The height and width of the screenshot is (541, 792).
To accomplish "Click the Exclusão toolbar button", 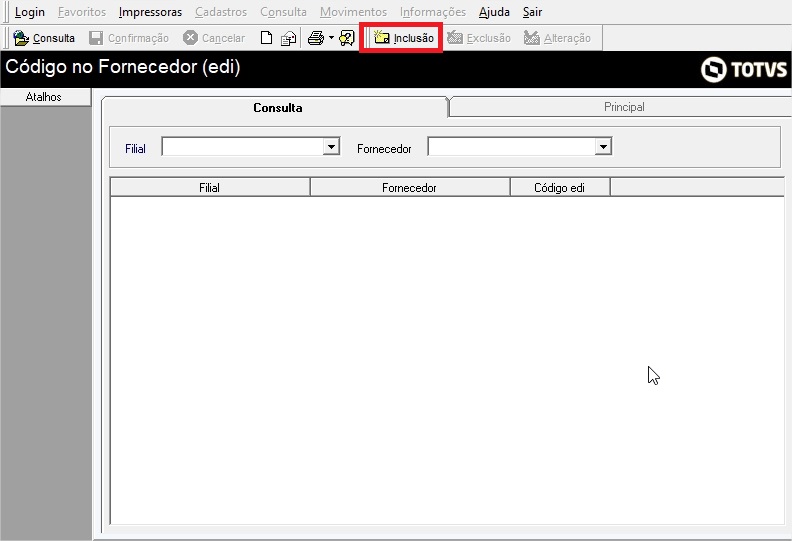I will point(479,38).
